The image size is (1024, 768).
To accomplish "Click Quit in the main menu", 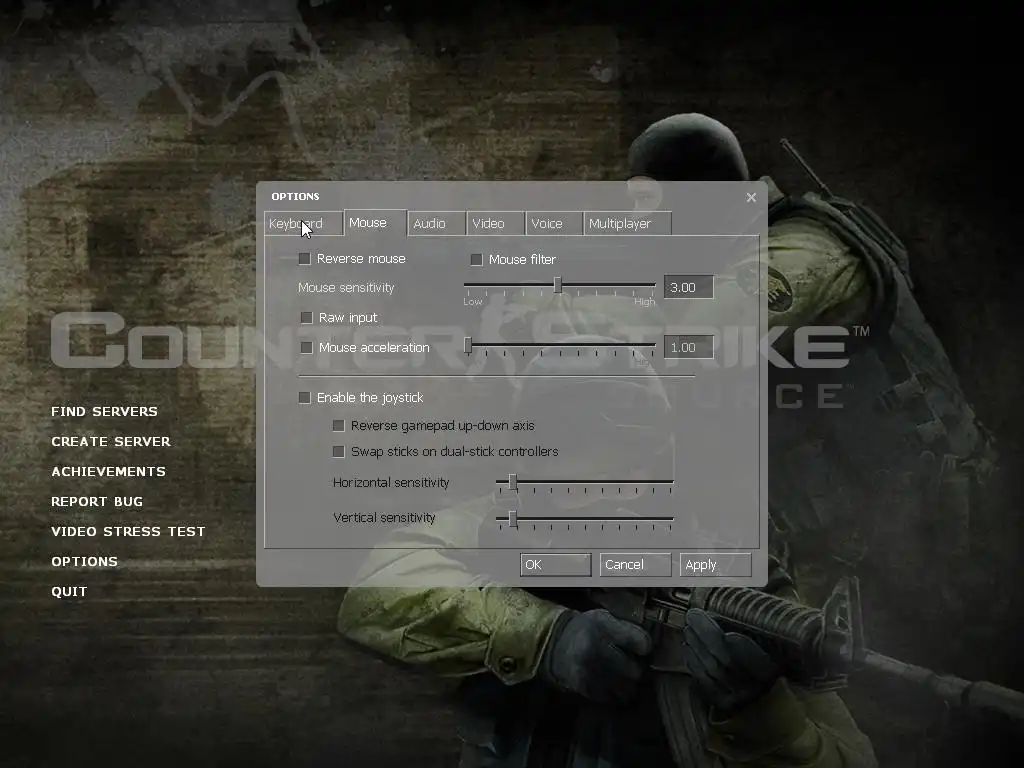I will pos(69,592).
